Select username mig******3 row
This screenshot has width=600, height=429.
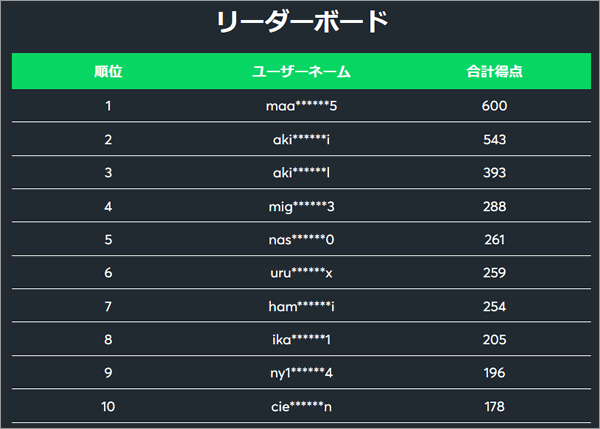pos(301,206)
